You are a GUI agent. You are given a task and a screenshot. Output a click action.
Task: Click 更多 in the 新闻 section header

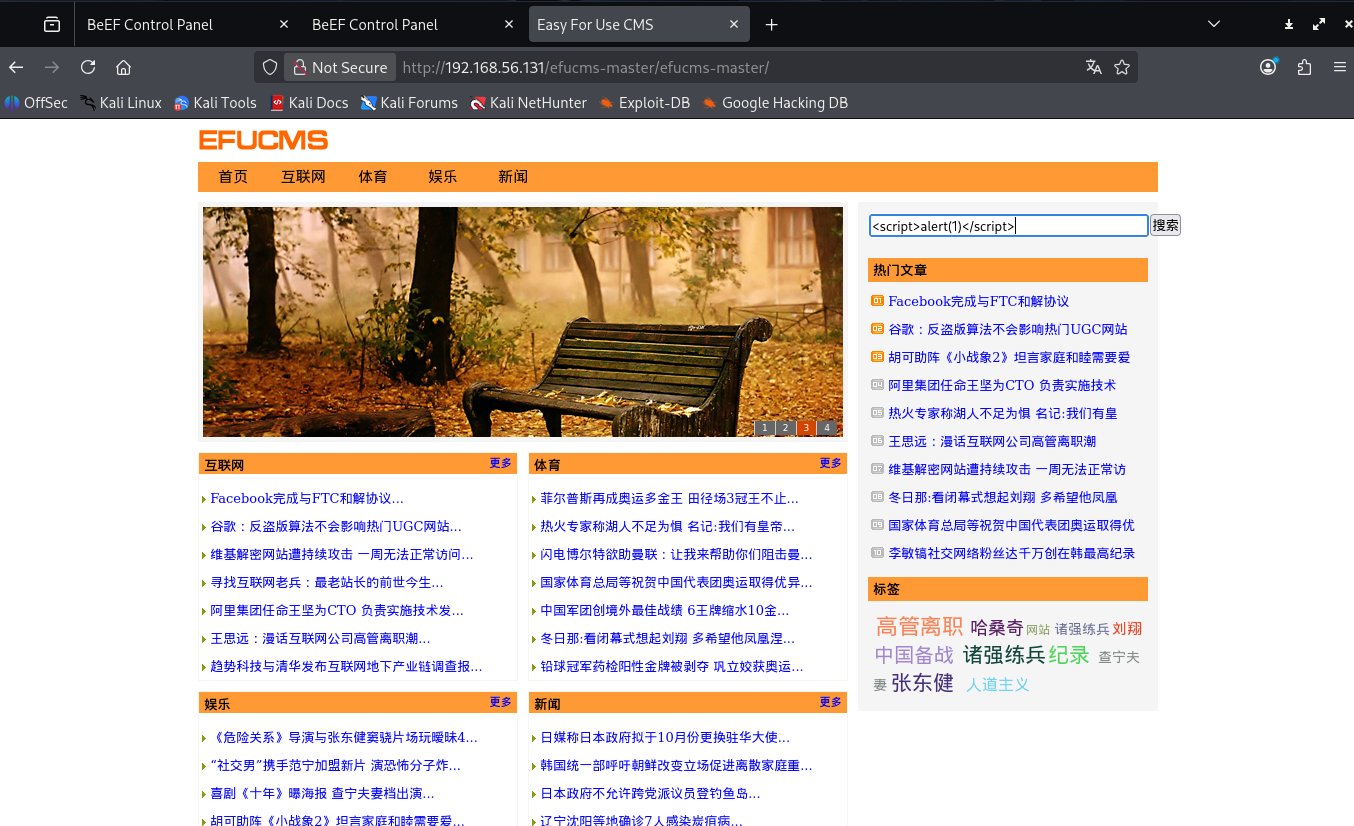(831, 702)
